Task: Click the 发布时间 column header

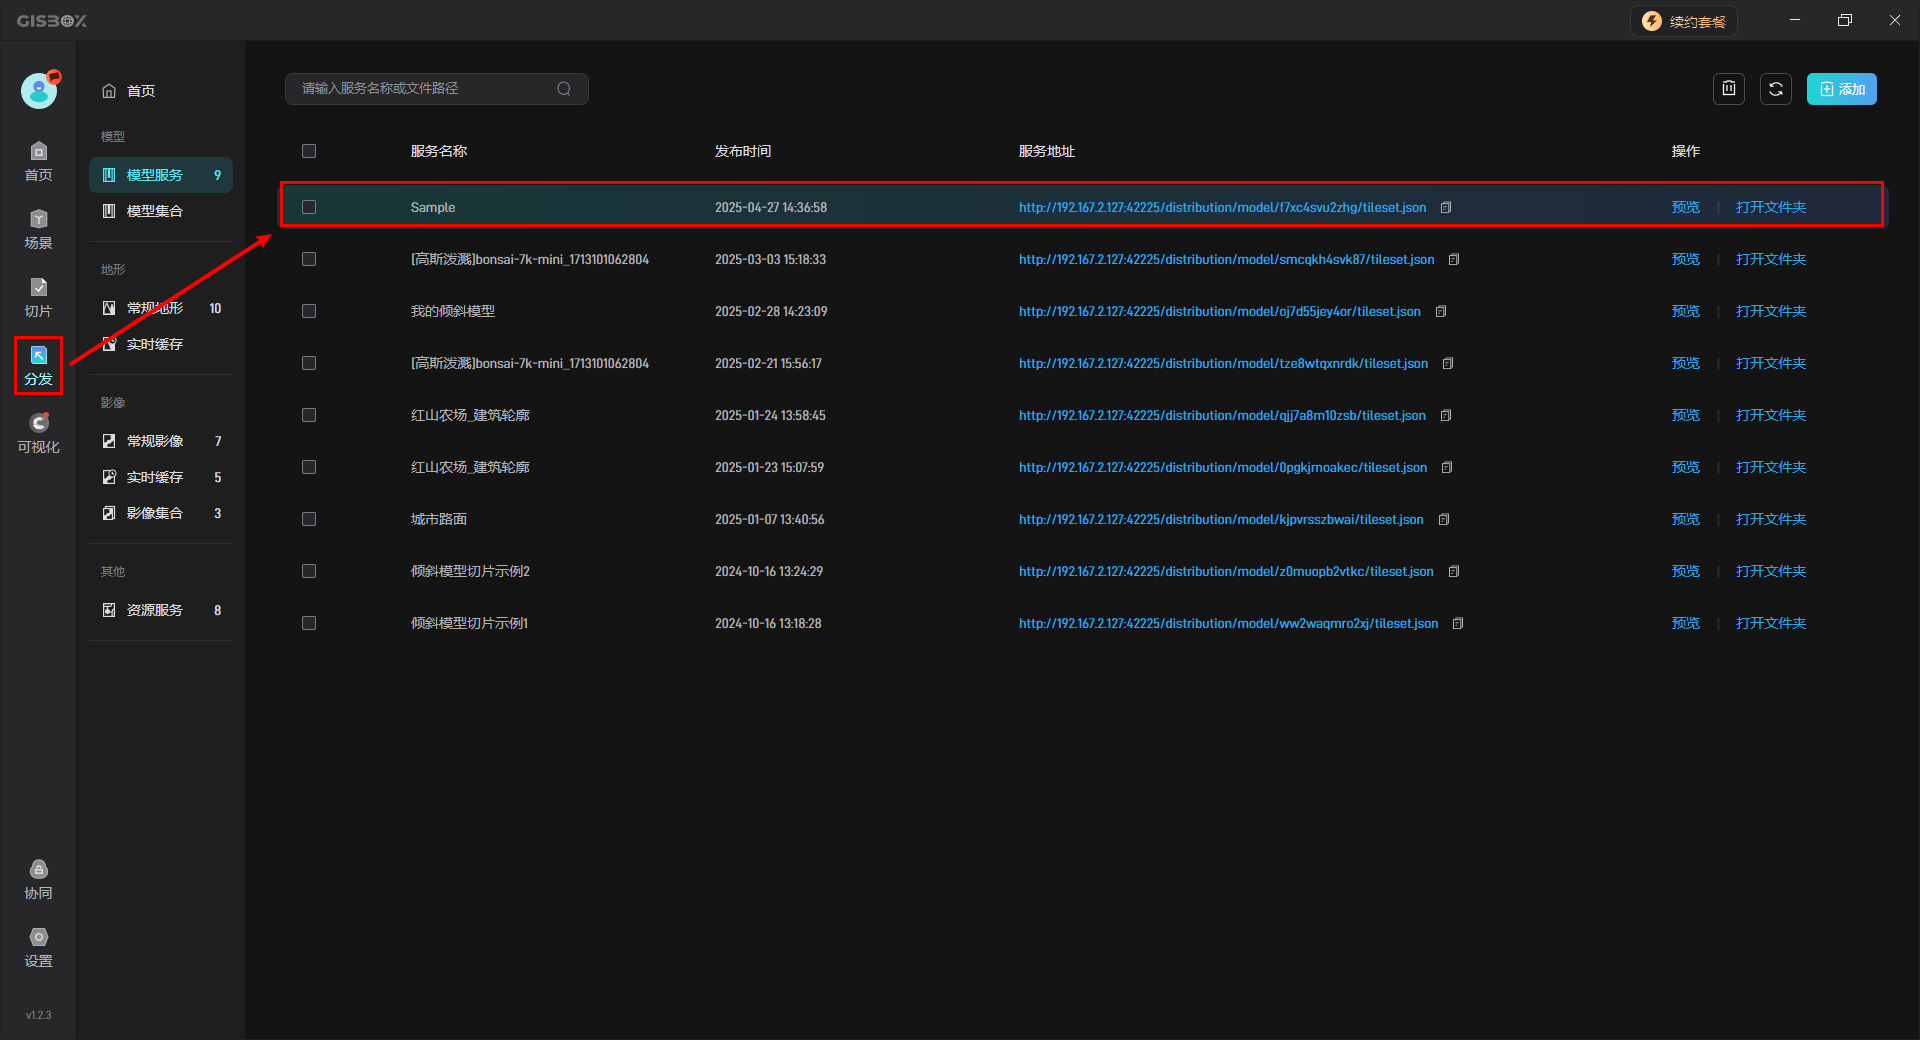Action: (743, 151)
